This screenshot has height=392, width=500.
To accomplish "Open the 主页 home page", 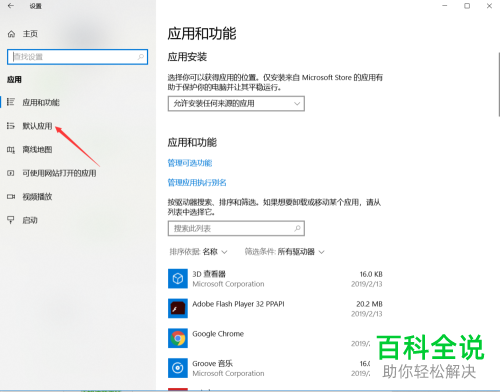I will (30, 34).
